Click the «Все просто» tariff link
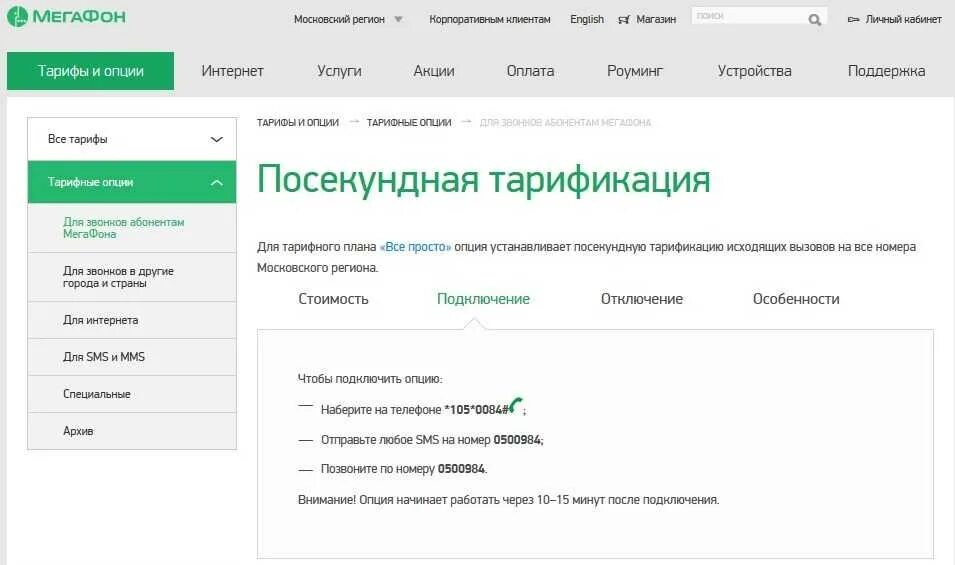Image resolution: width=955 pixels, height=565 pixels. click(415, 247)
